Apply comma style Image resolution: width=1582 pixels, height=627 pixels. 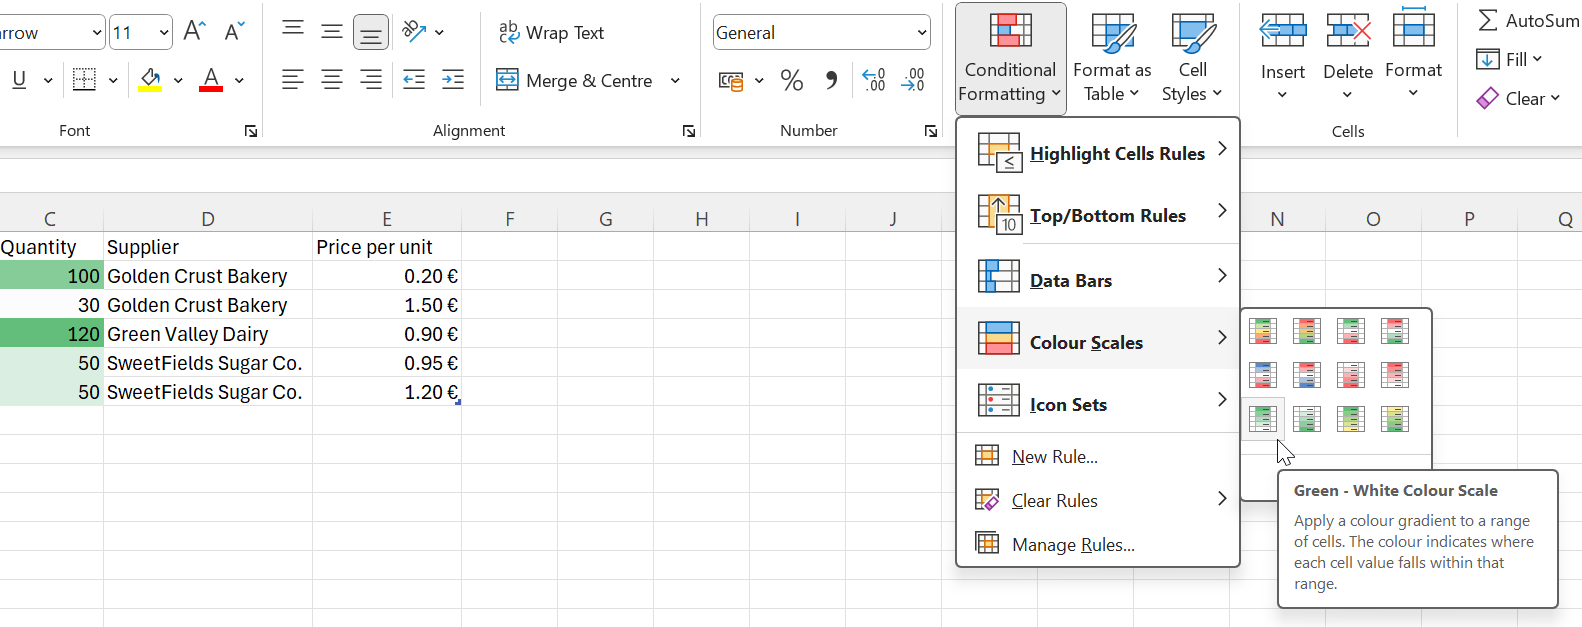point(831,80)
